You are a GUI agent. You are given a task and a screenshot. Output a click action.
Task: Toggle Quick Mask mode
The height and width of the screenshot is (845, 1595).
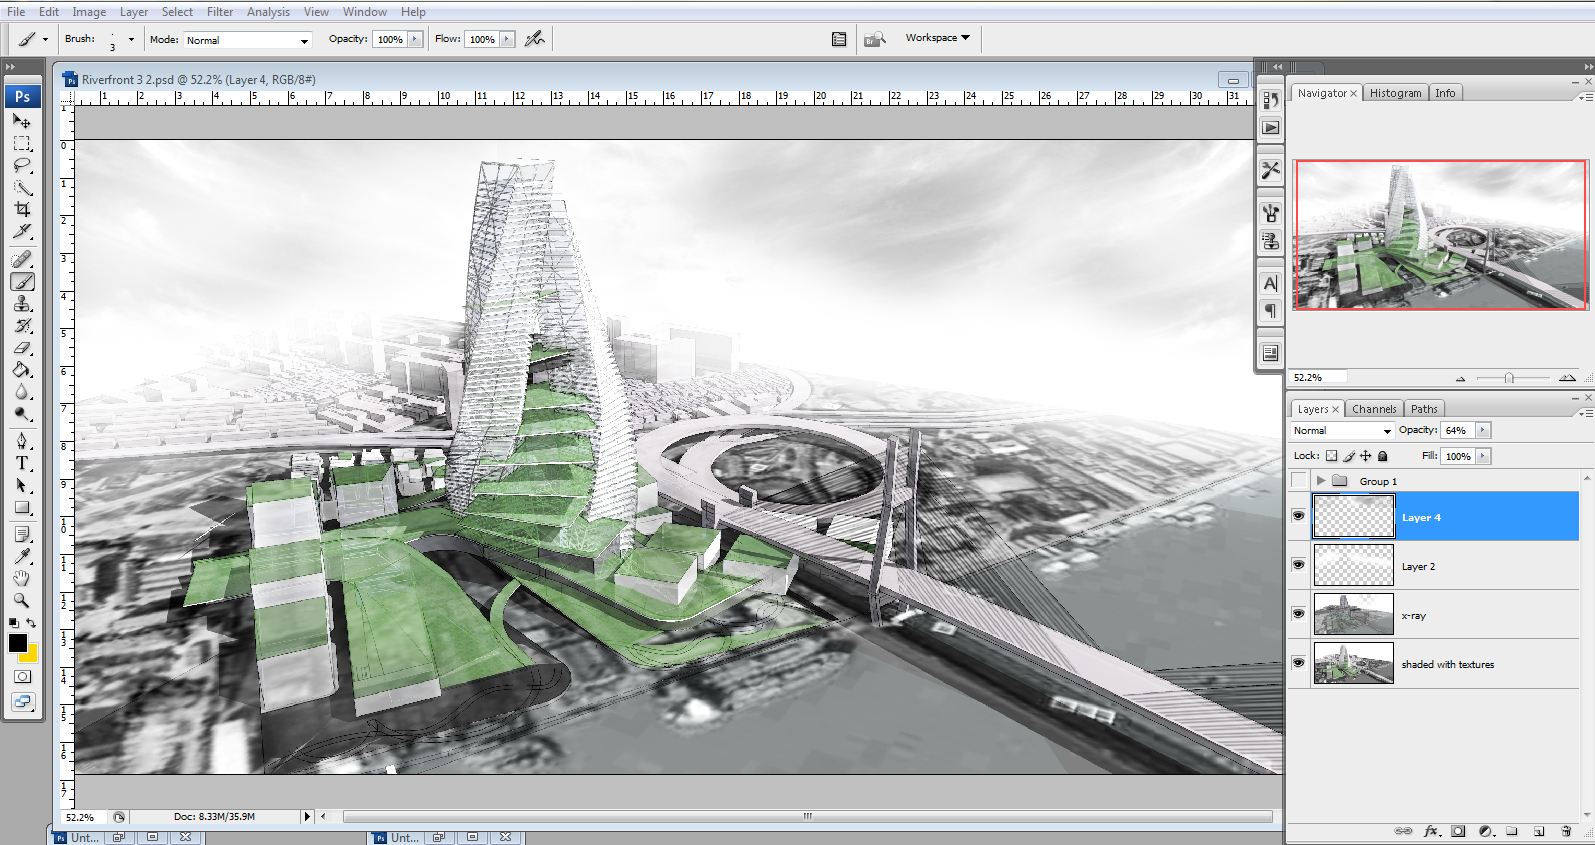coord(22,676)
